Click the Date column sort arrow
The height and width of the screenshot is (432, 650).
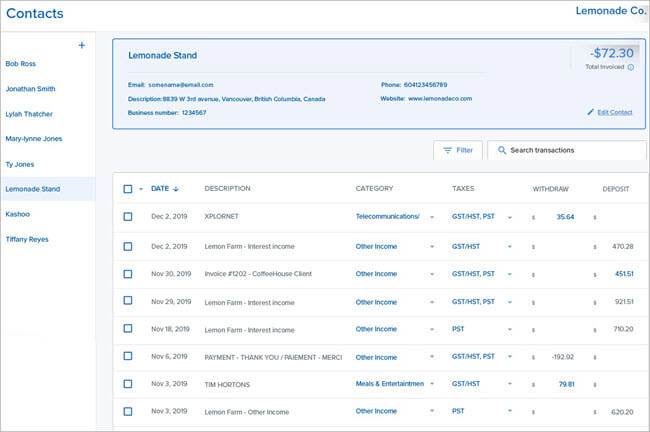(176, 188)
